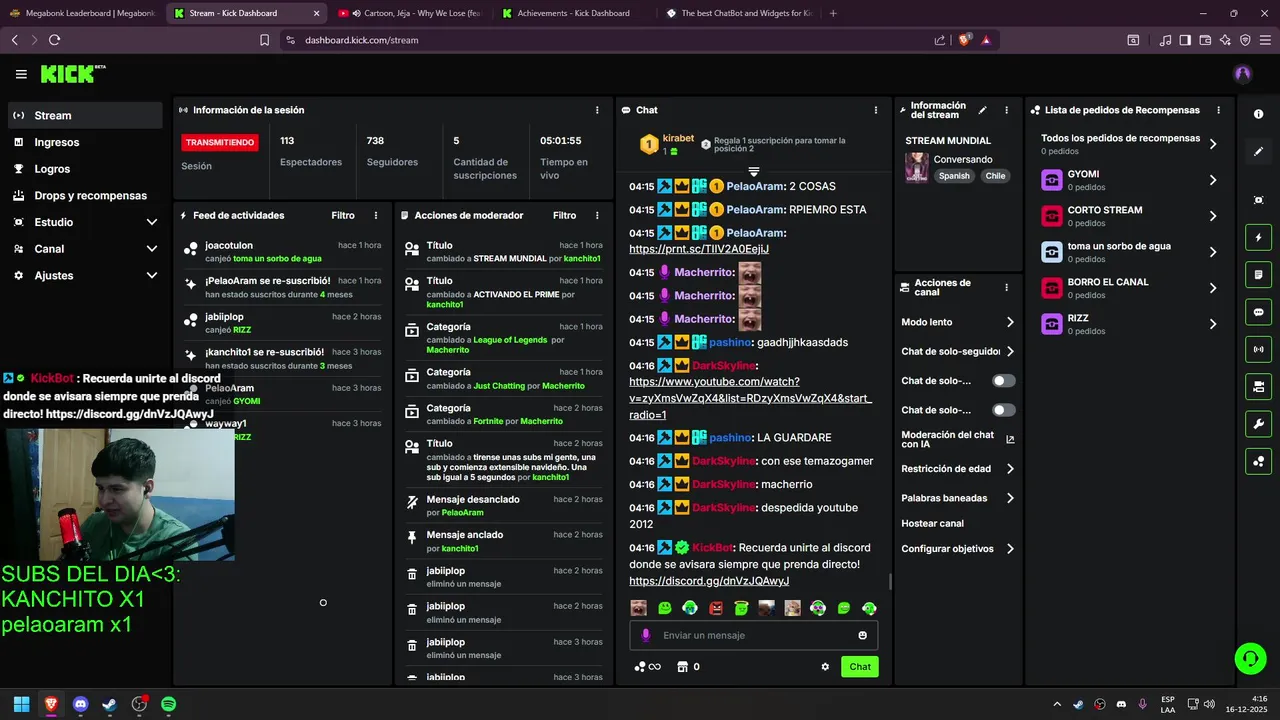Open Brave Leo AI sparkle icon
The image size is (1280, 720).
click(x=1226, y=40)
